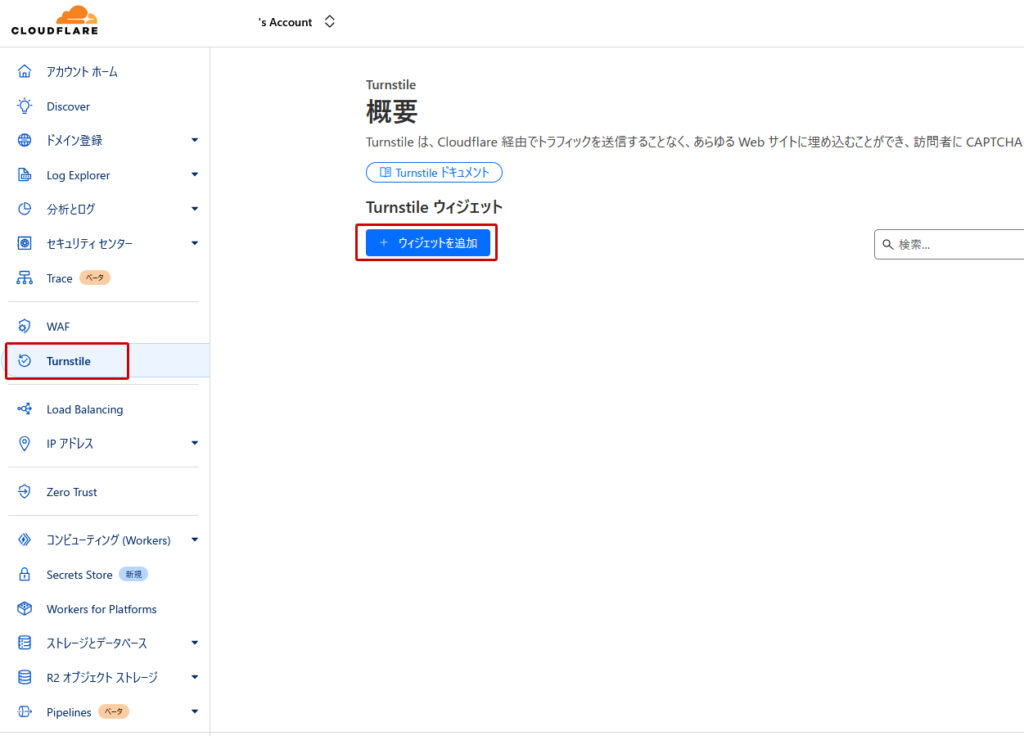1024x736 pixels.
Task: Select Turnstile in the sidebar
Action: click(x=68, y=361)
